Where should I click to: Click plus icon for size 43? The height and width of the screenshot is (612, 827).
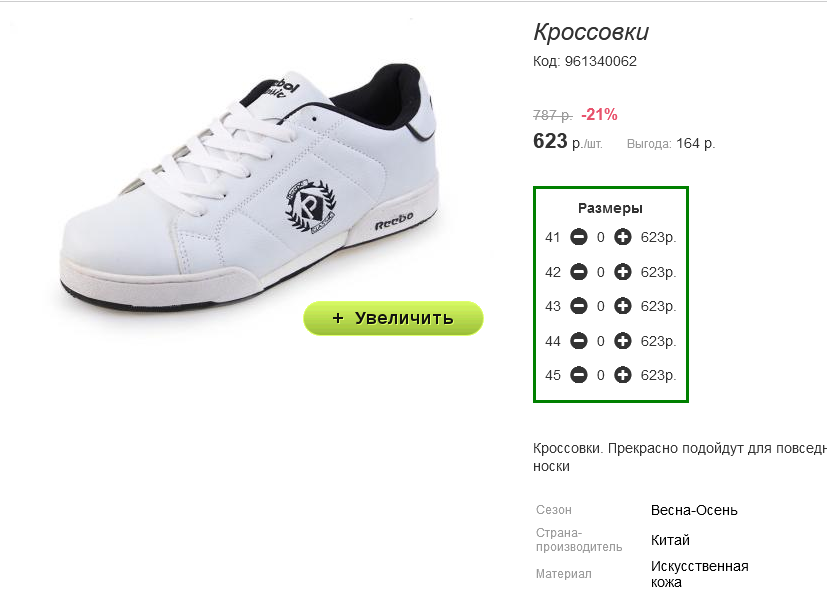coord(623,306)
